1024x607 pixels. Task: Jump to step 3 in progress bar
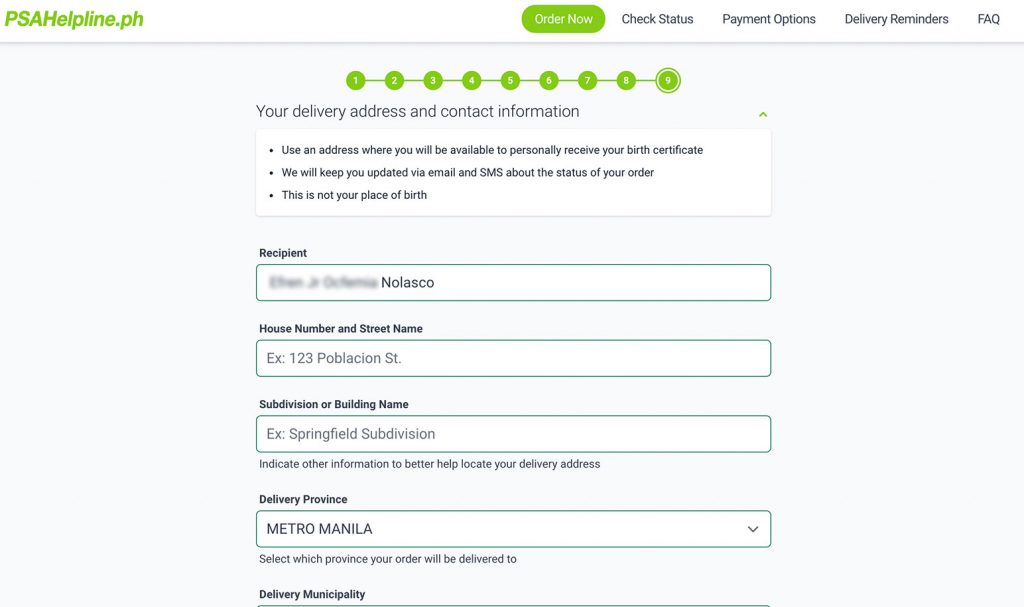click(432, 80)
